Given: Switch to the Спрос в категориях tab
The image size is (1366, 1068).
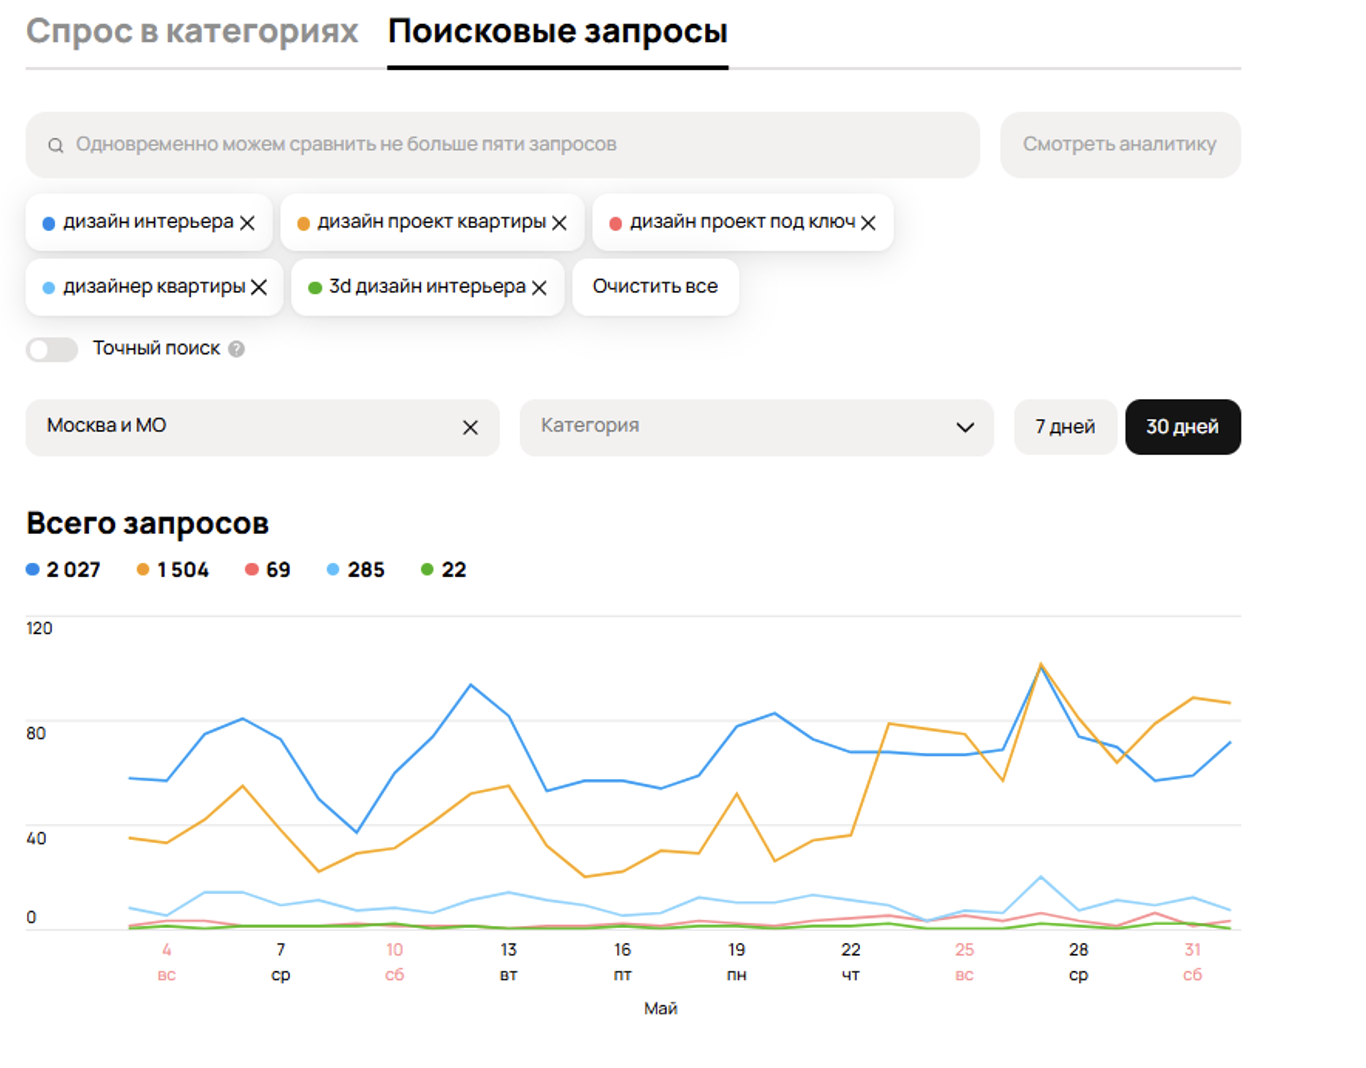Looking at the screenshot, I should 192,32.
